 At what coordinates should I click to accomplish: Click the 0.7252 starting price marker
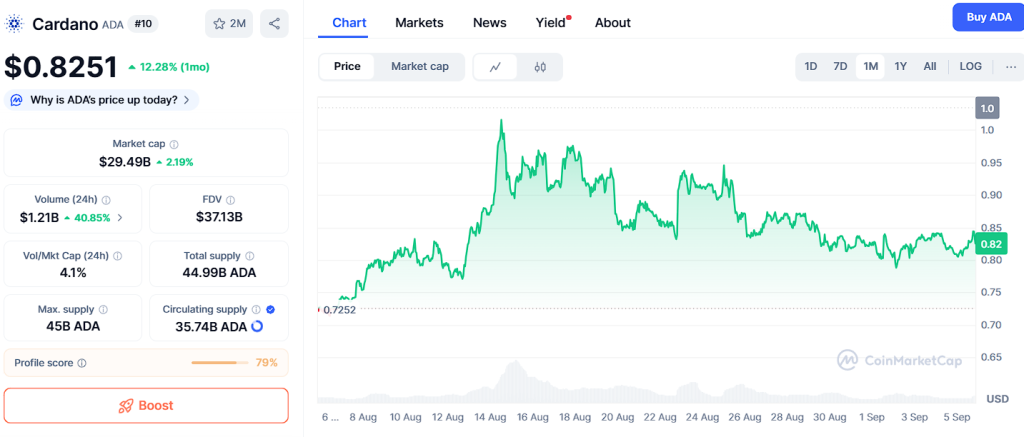pos(340,310)
